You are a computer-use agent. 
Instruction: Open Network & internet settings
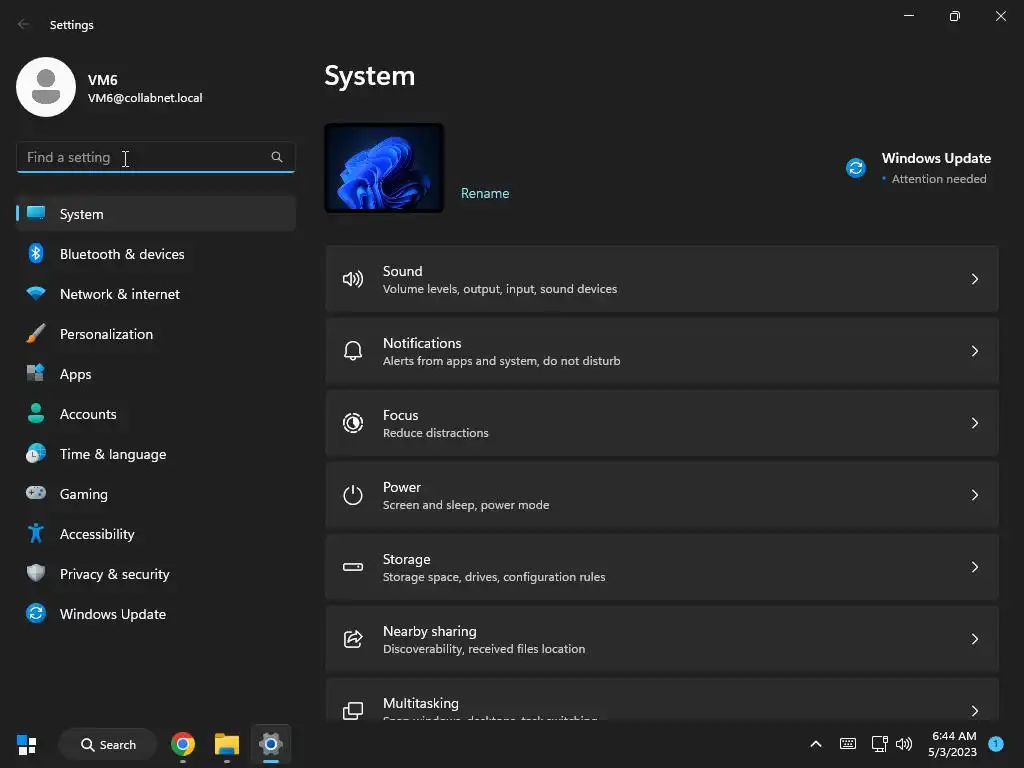click(x=156, y=293)
